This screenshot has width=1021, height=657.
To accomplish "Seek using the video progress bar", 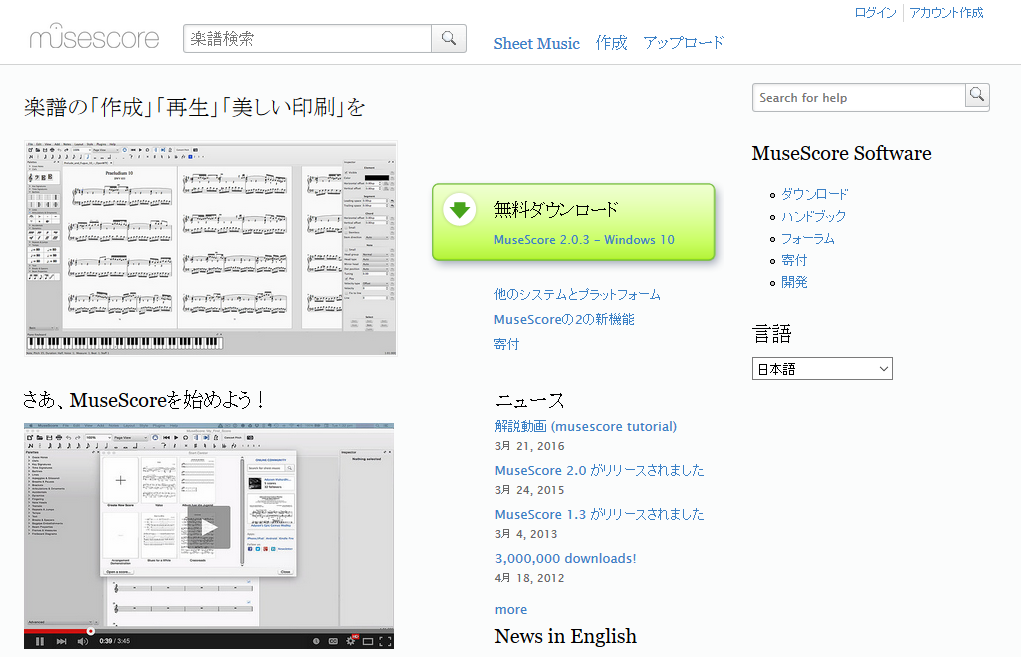I will pyautogui.click(x=208, y=631).
